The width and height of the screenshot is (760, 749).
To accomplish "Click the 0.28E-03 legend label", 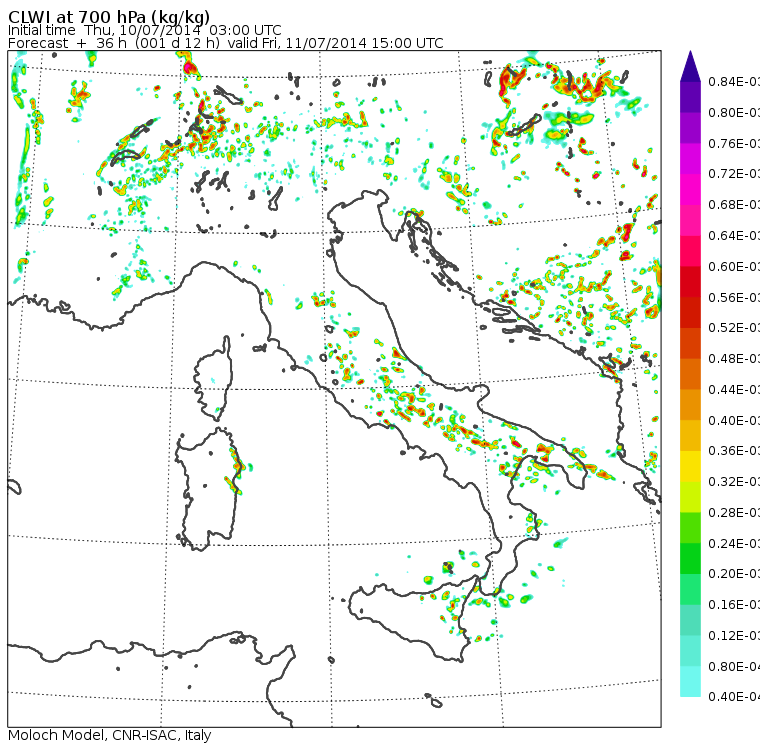I will pos(734,512).
